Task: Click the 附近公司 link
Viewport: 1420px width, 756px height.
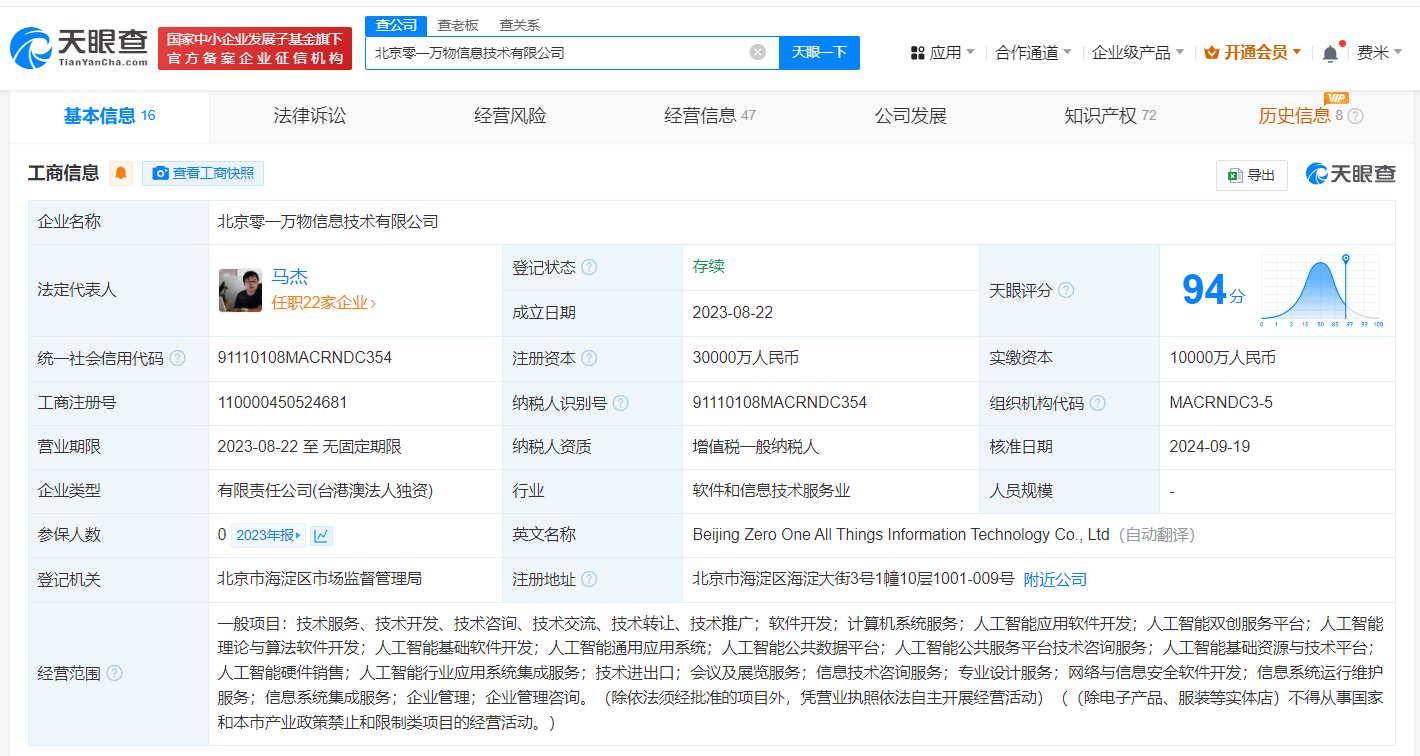Action: coord(1055,580)
